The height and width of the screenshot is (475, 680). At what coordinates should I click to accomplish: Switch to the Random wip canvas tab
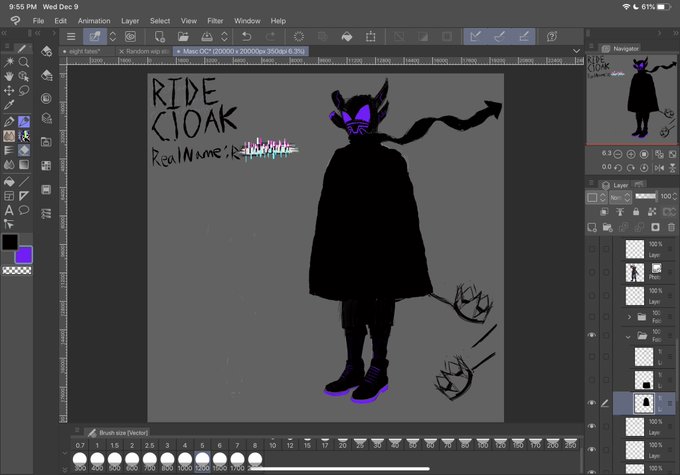coord(147,51)
